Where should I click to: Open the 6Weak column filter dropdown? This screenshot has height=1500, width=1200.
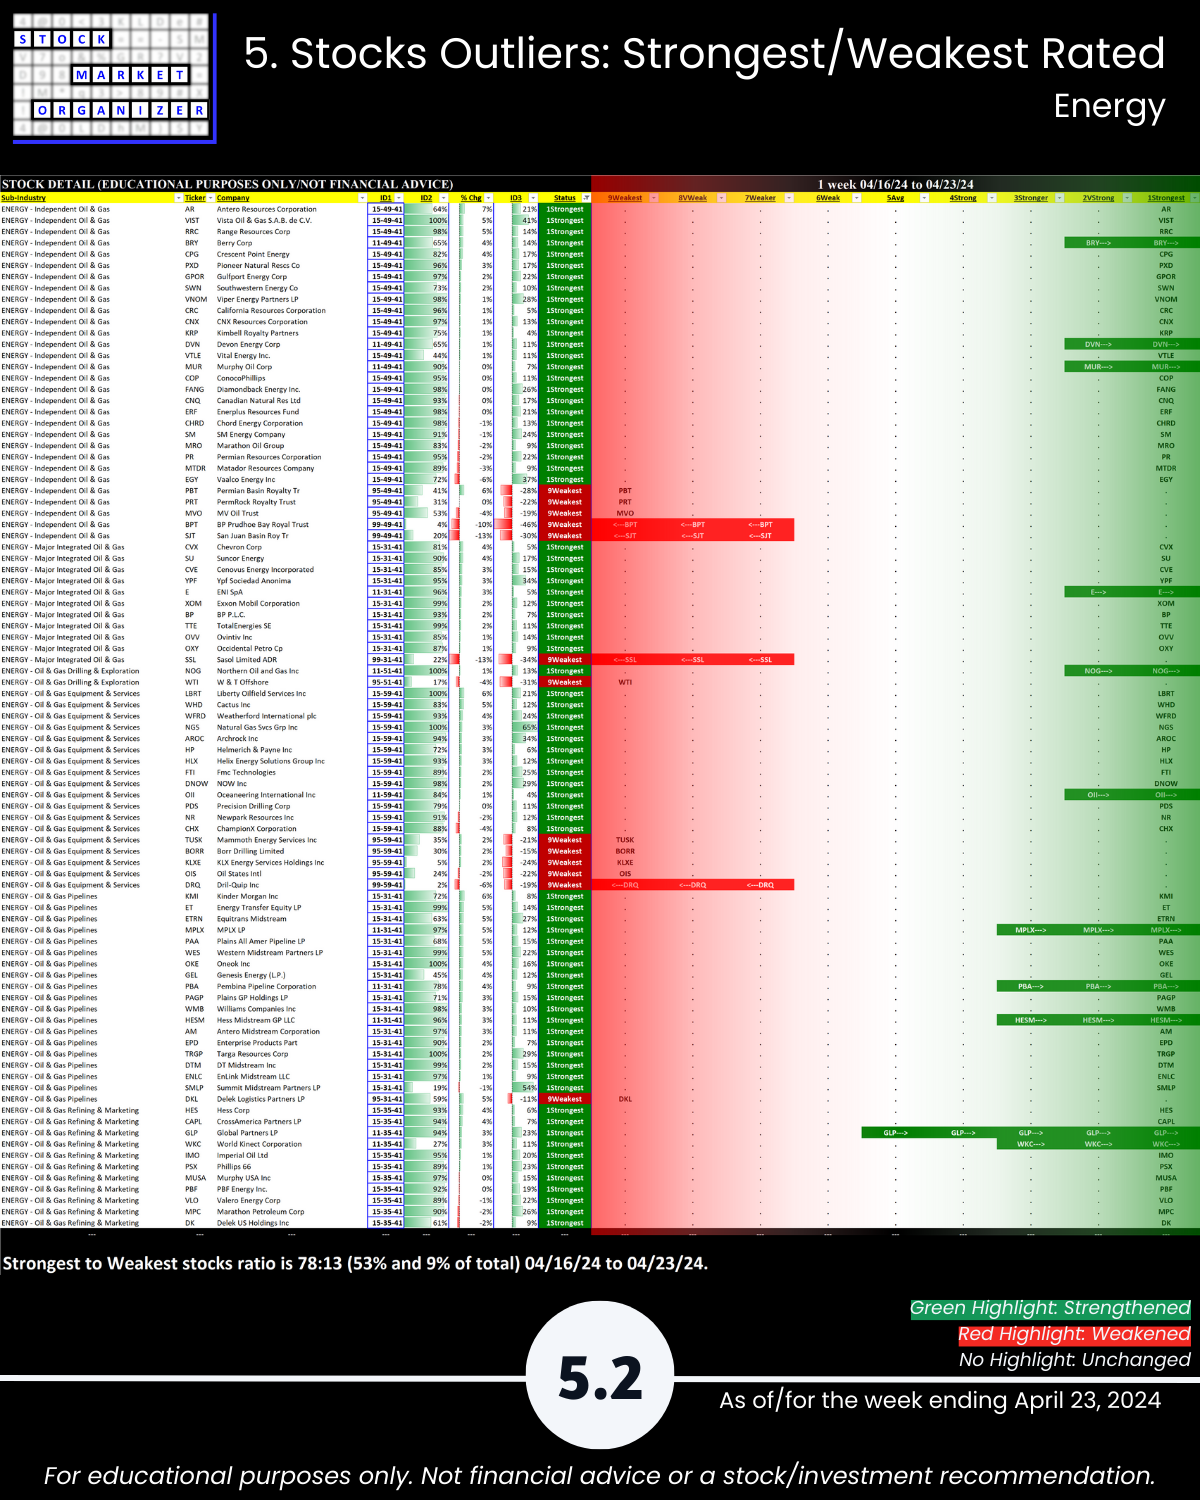point(857,198)
